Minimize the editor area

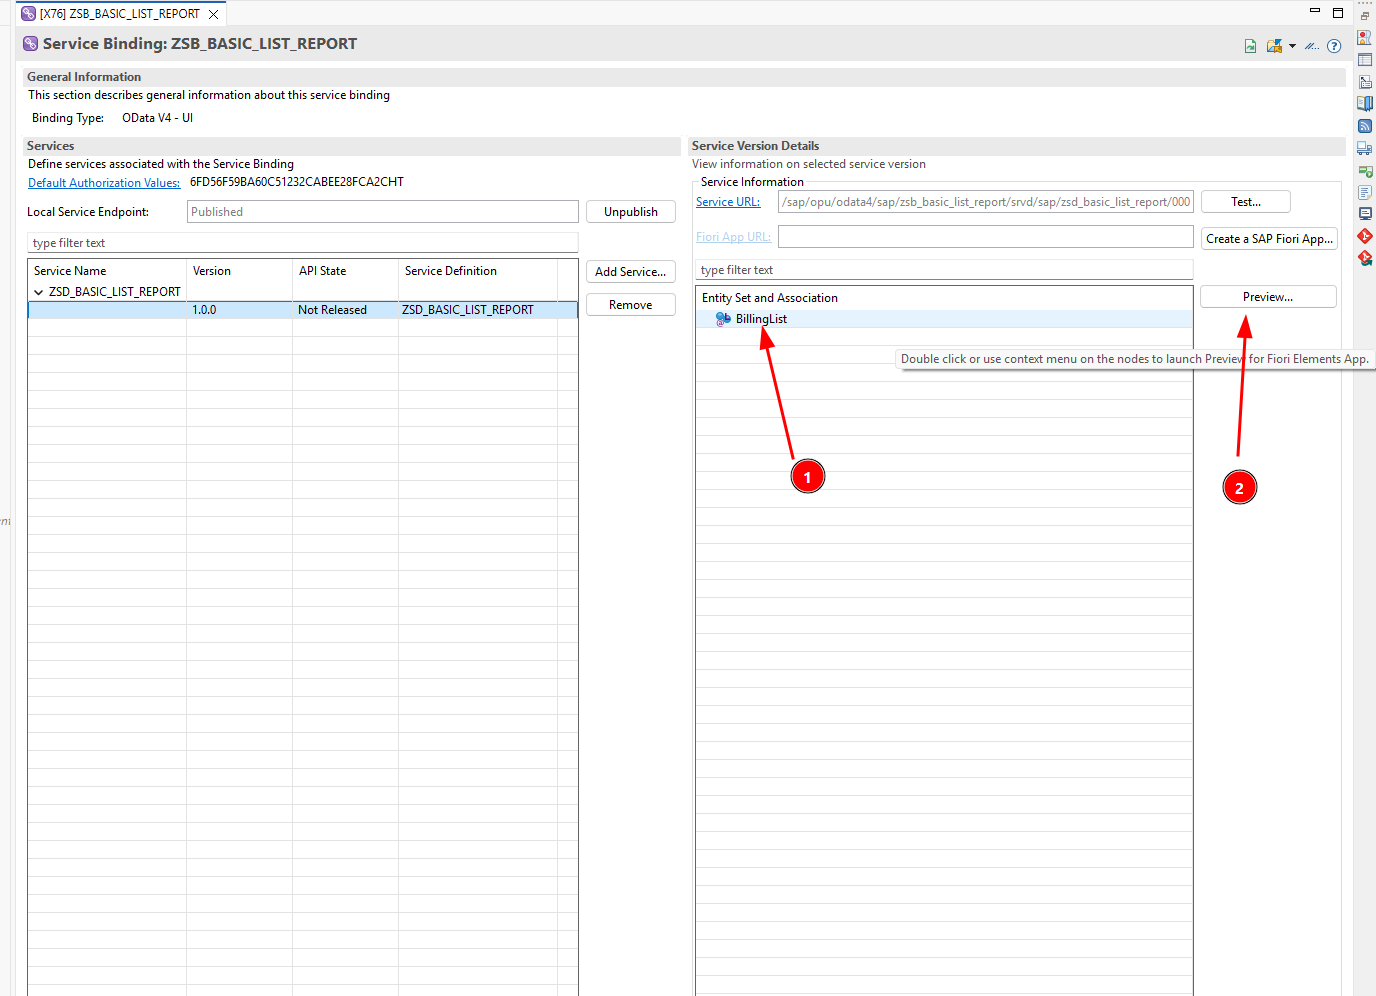click(x=1315, y=12)
